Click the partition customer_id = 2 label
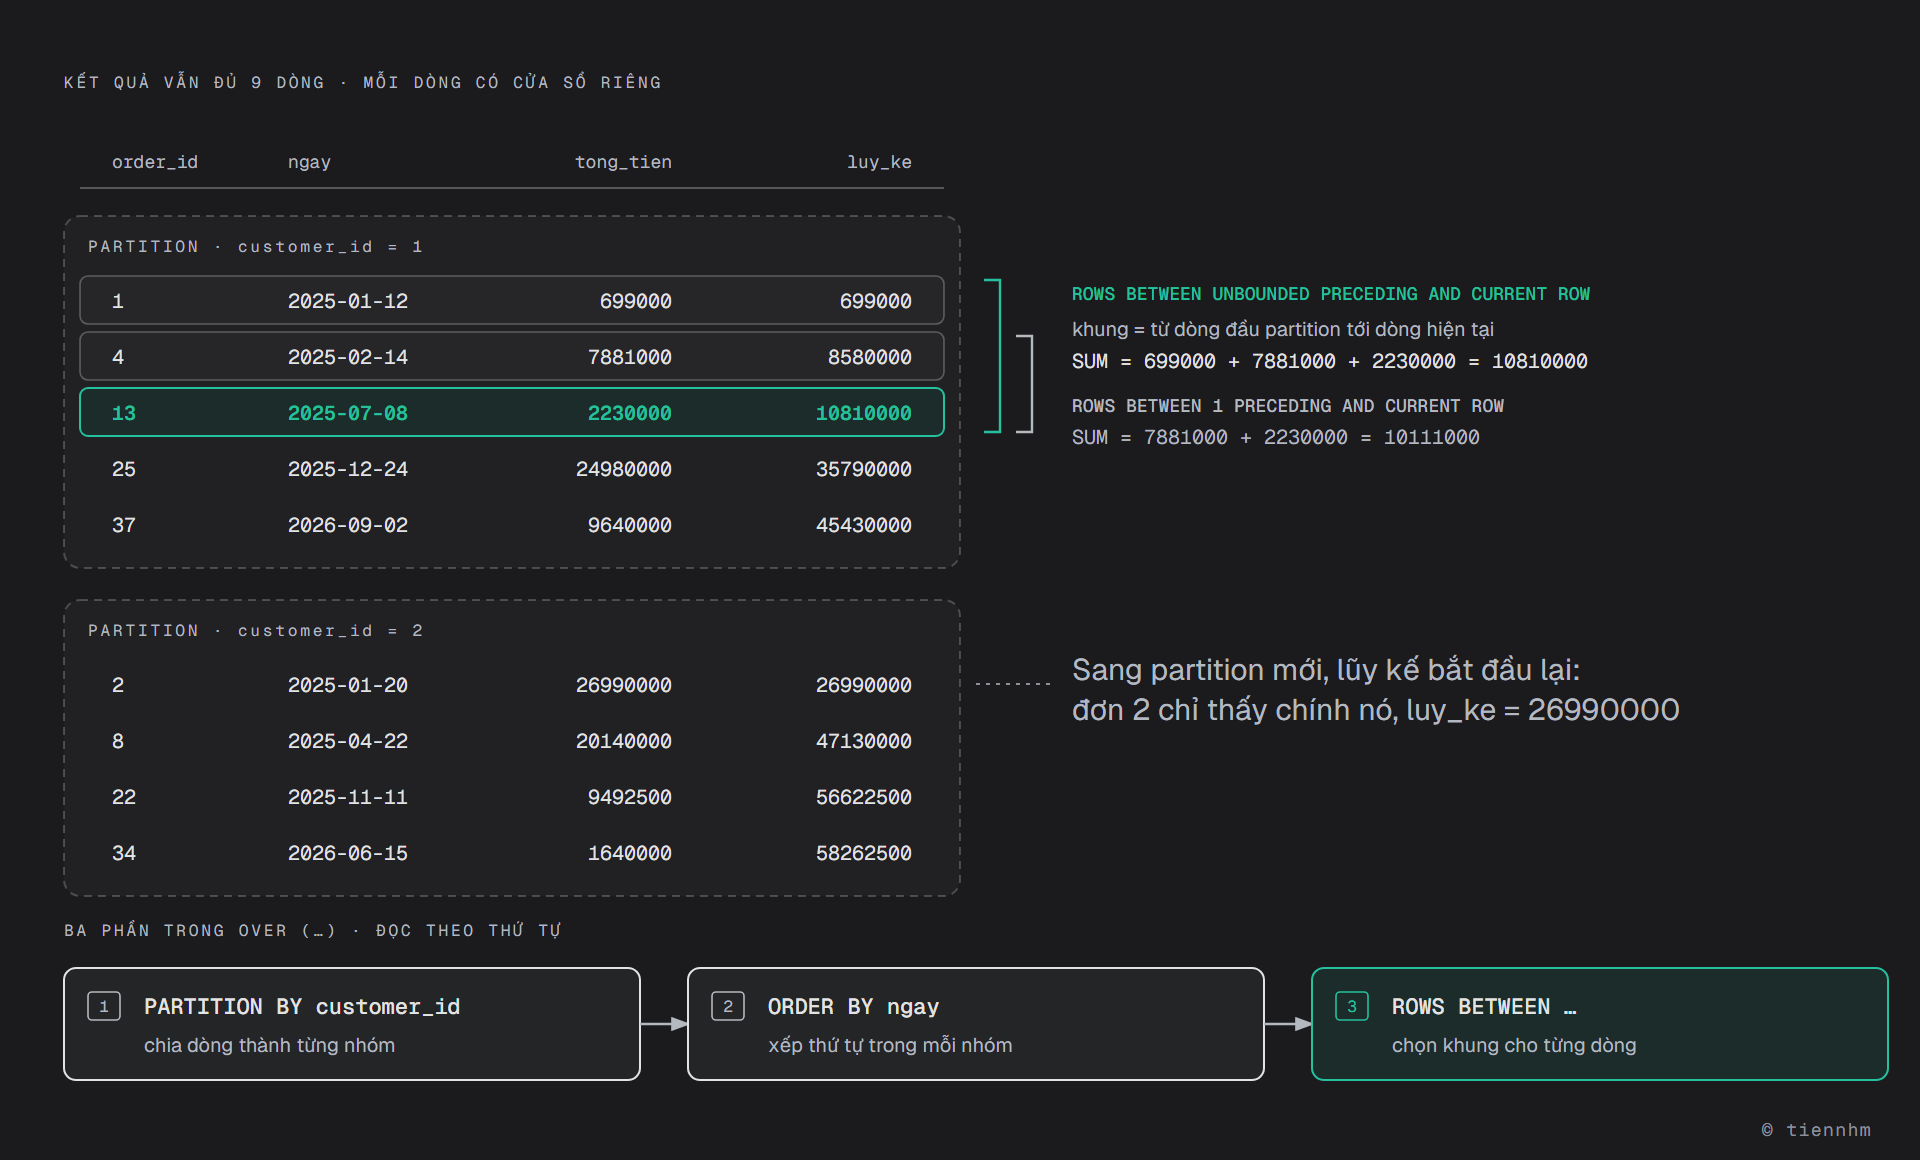Viewport: 1920px width, 1160px height. [x=255, y=630]
